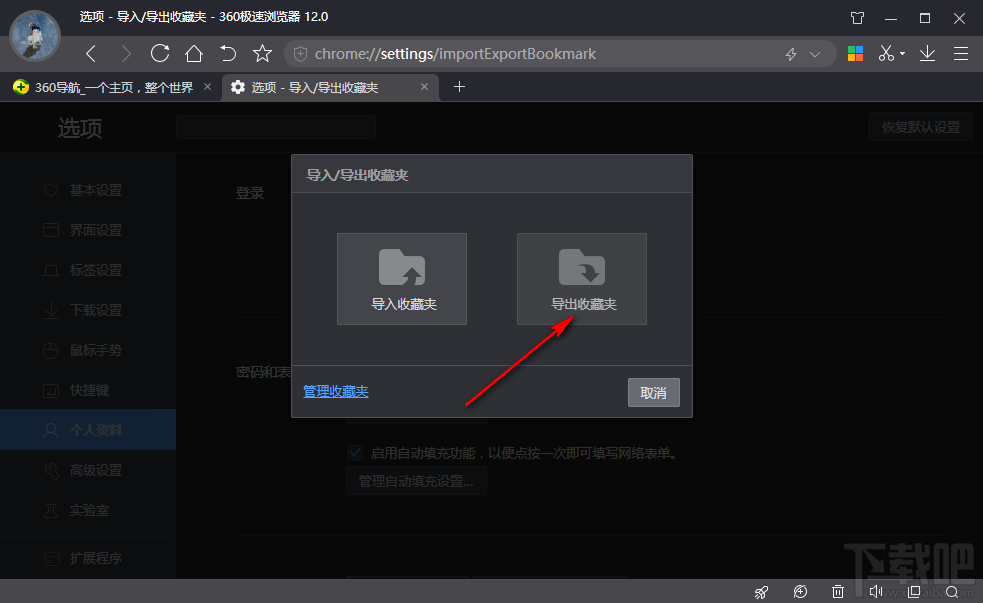983x603 pixels.
Task: Click the shield security icon in address bar
Action: [x=300, y=55]
